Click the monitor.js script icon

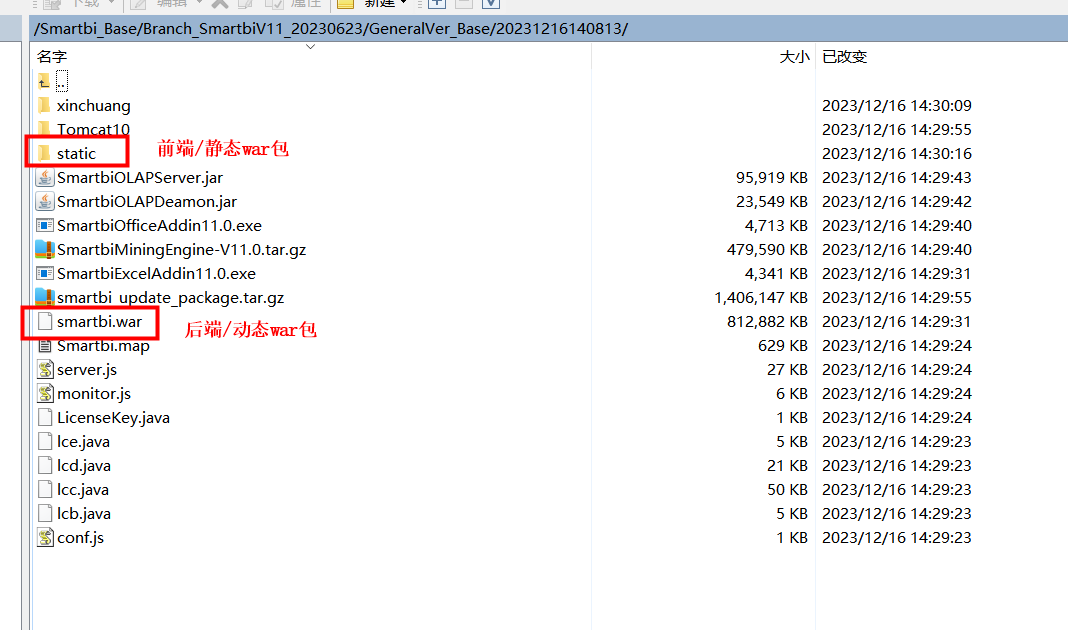pos(45,394)
